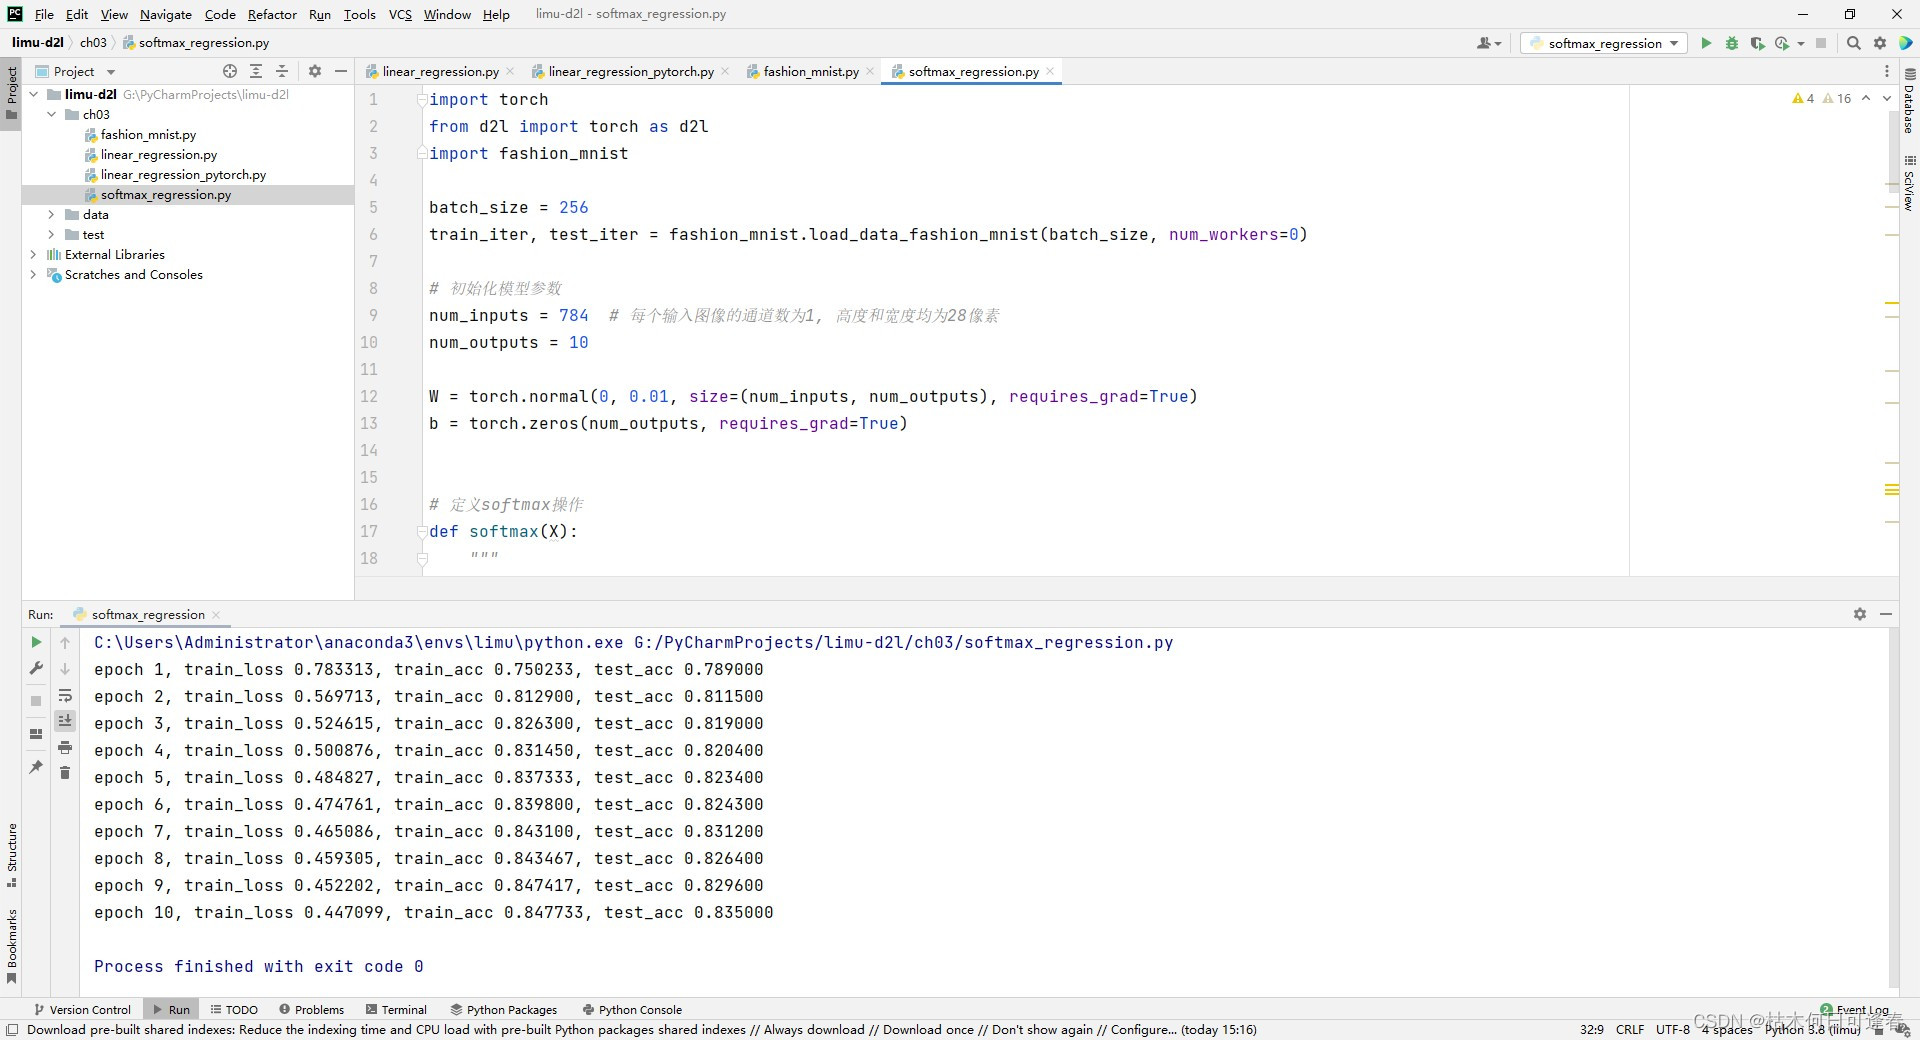The height and width of the screenshot is (1040, 1920).
Task: Switch to fashion_mnist.py editor tab
Action: 811,71
